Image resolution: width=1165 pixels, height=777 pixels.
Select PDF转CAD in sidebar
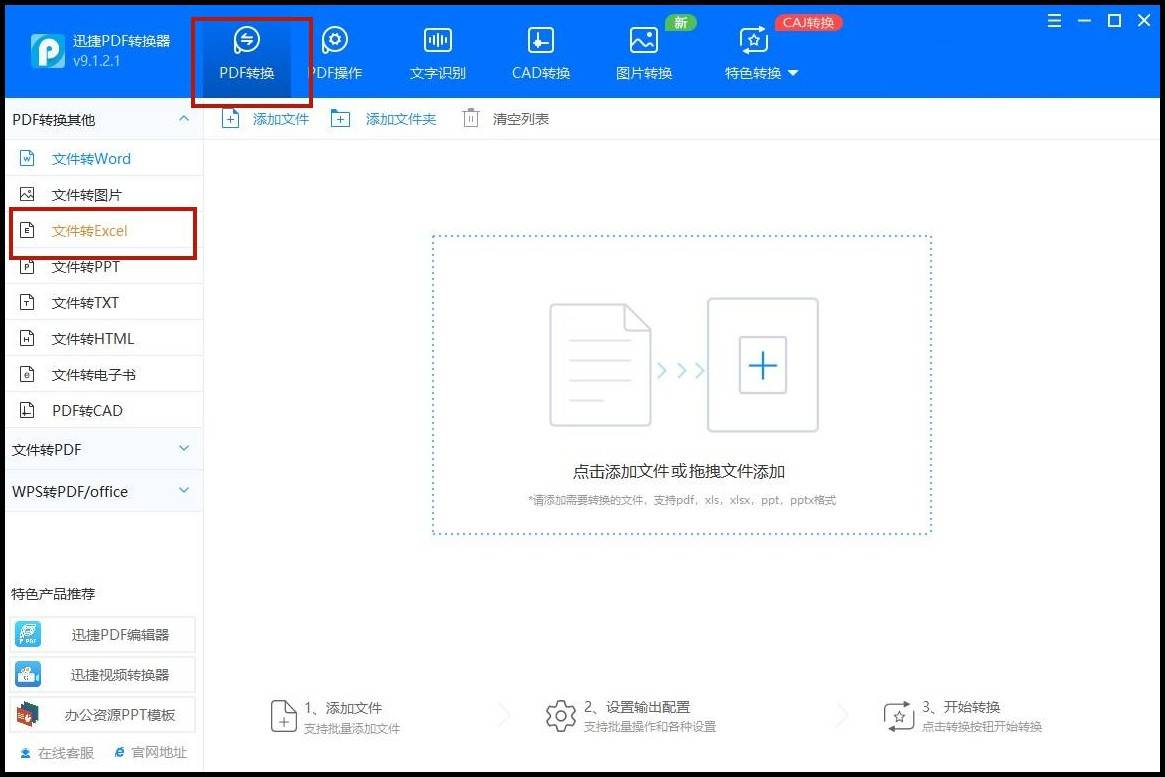click(x=104, y=410)
